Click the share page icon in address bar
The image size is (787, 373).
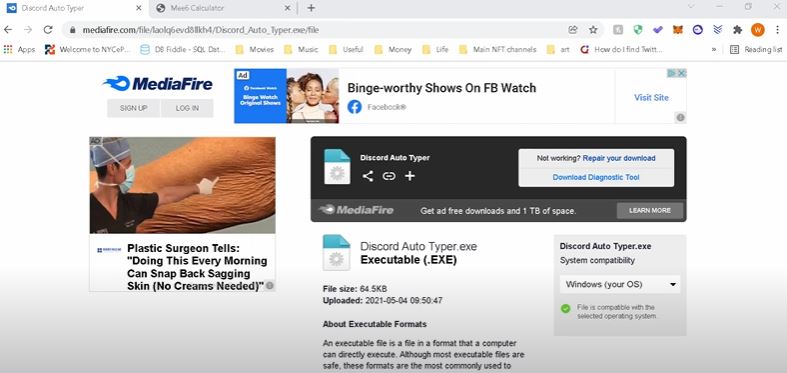point(573,30)
